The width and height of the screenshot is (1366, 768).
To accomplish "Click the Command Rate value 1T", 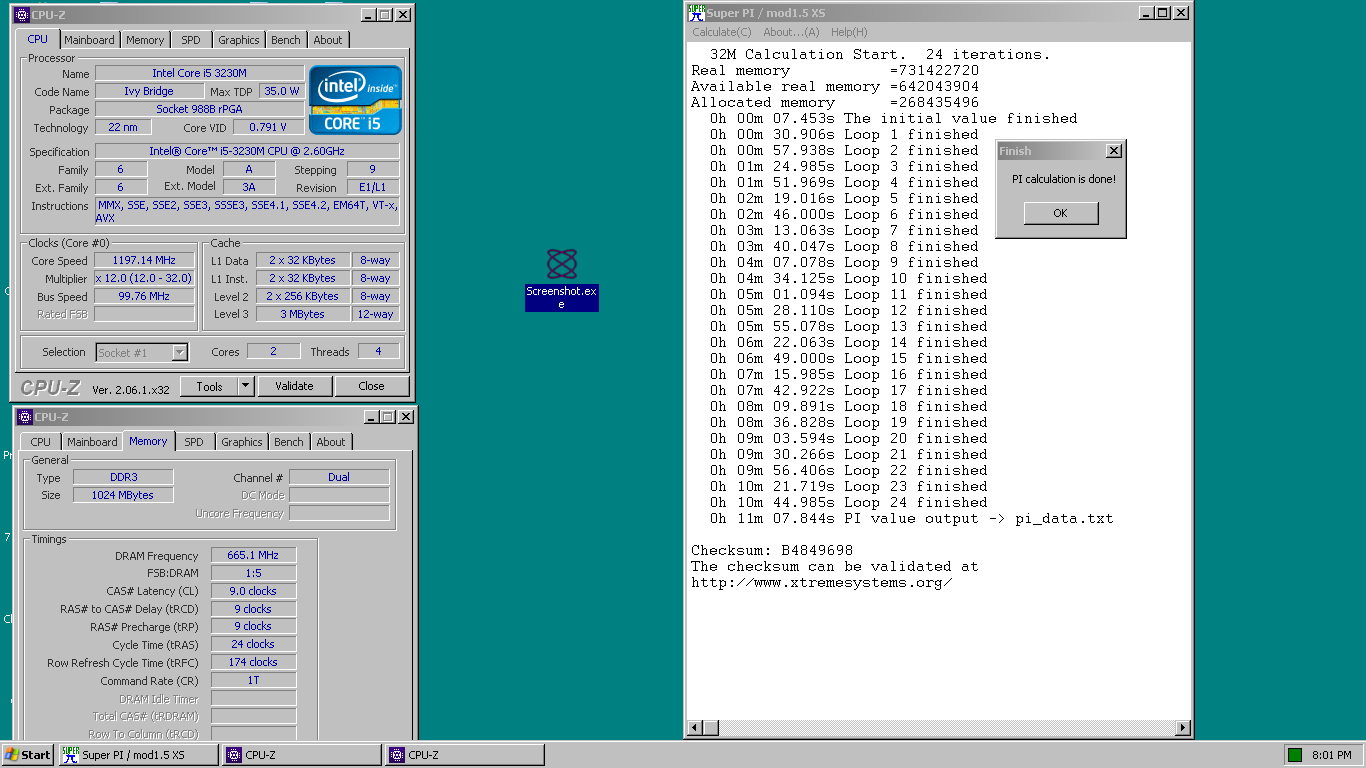I will tap(253, 681).
